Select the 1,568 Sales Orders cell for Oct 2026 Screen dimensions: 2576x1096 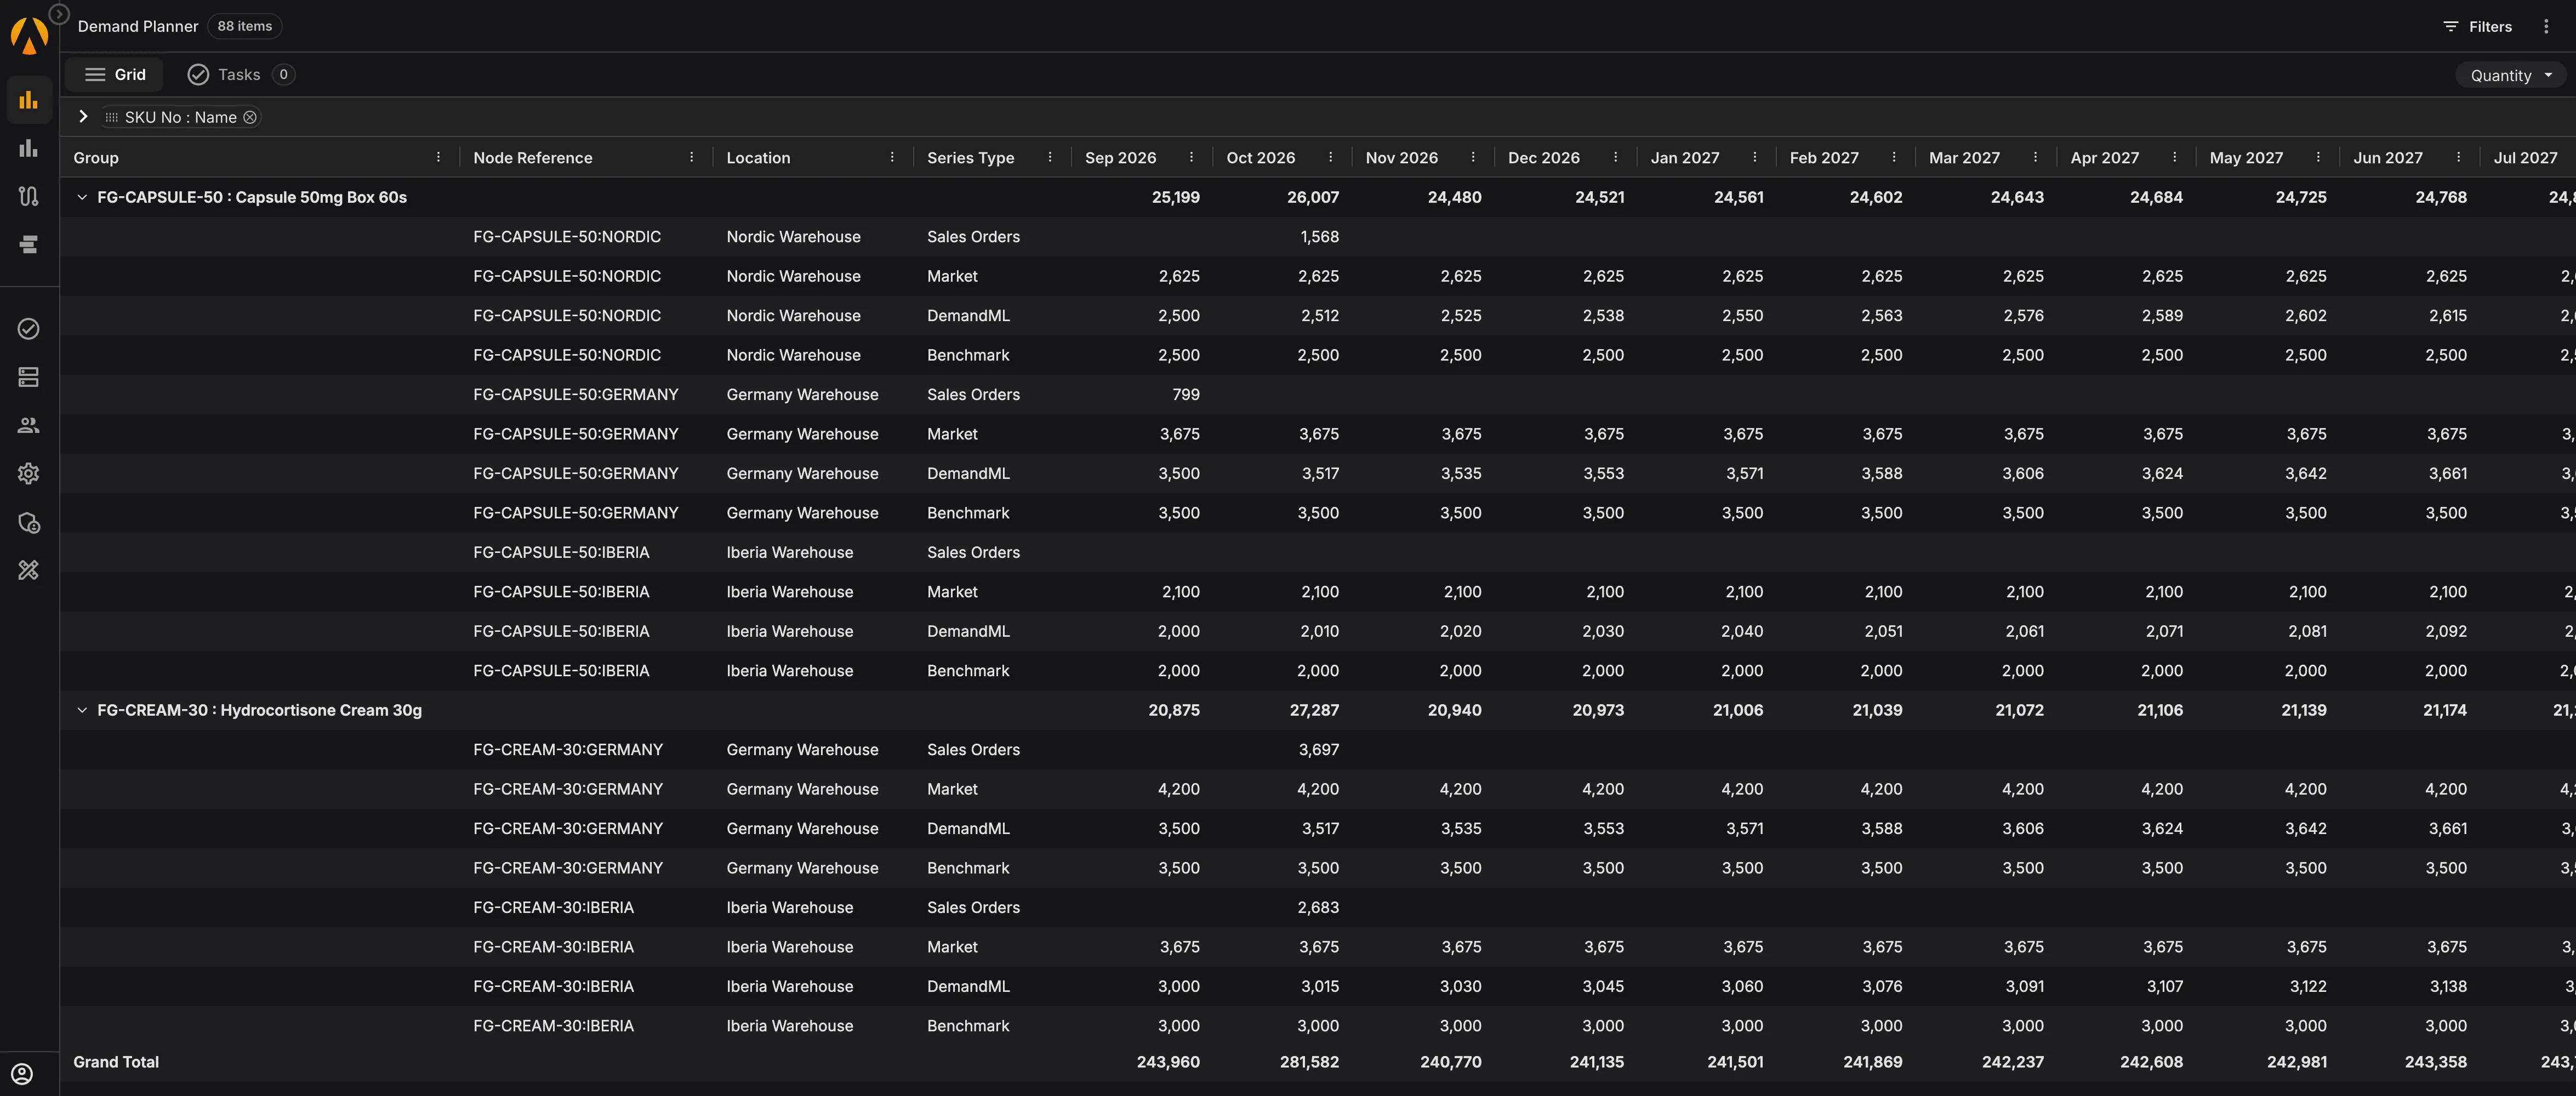coord(1319,237)
